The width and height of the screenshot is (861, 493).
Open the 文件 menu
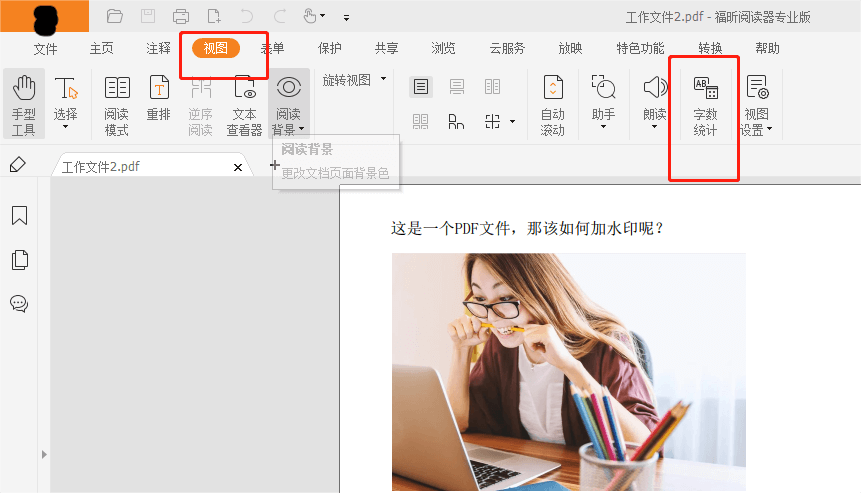[x=46, y=48]
